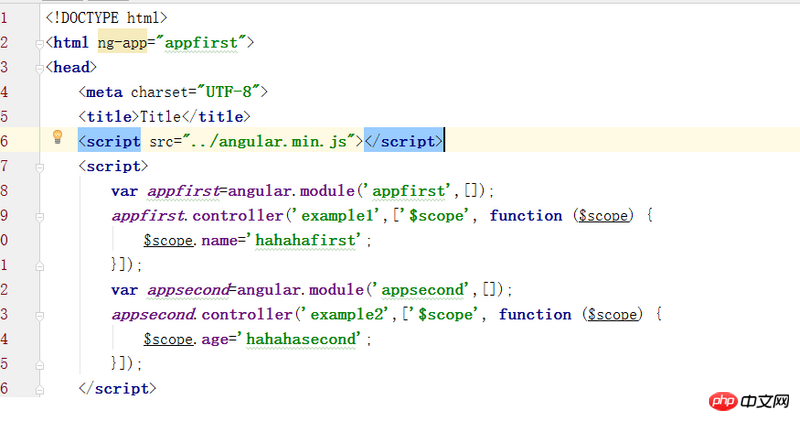The height and width of the screenshot is (421, 800).
Task: Click the fold end marker after hahahasecond line
Action: (39, 365)
